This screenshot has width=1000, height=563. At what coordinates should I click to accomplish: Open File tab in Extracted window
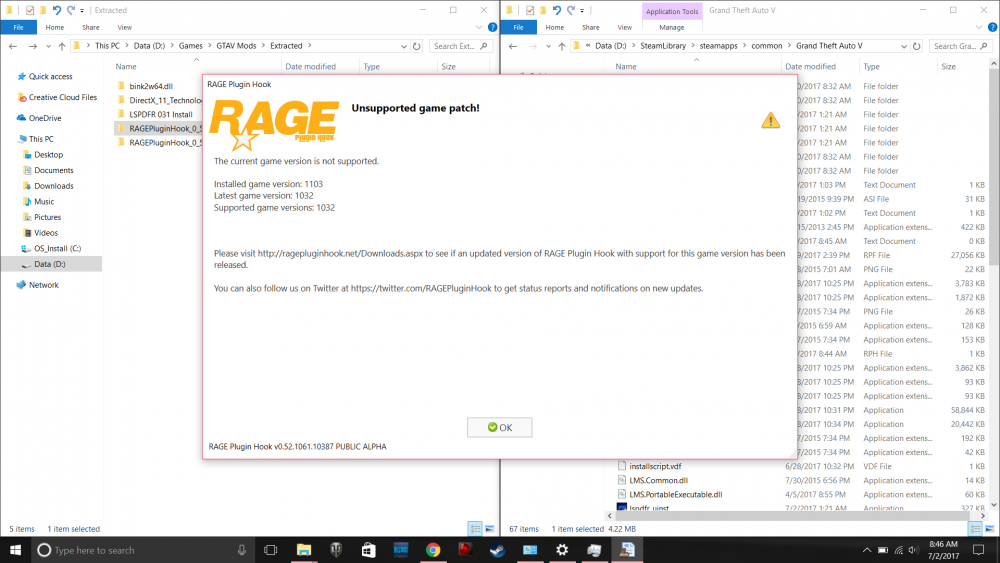(x=18, y=27)
